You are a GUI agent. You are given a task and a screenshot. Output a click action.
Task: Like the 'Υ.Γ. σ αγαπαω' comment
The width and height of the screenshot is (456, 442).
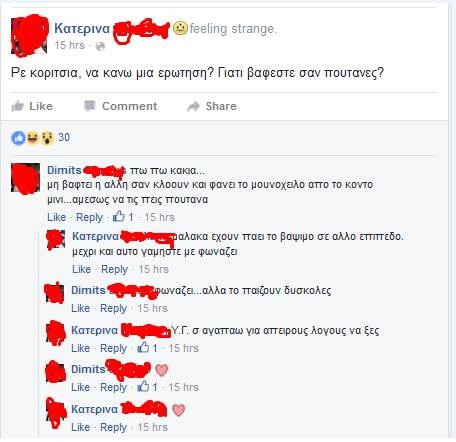80,348
